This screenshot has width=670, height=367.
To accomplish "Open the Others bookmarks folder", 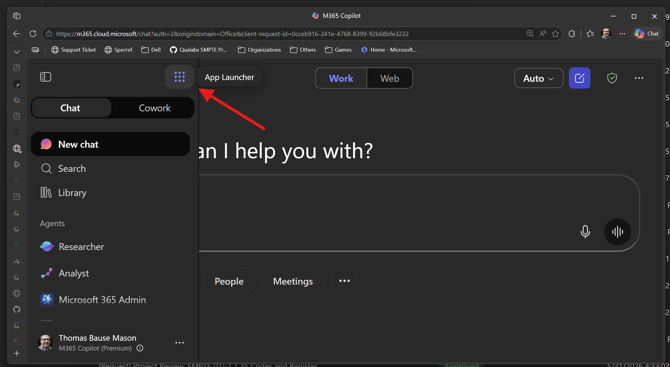I will (303, 50).
